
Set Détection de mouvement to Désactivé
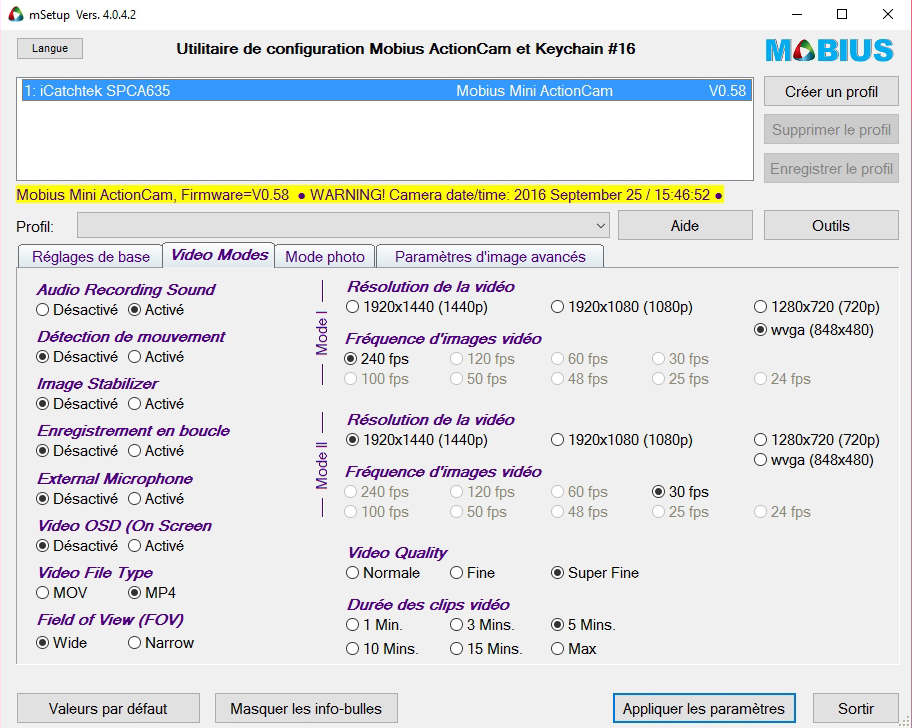point(77,356)
